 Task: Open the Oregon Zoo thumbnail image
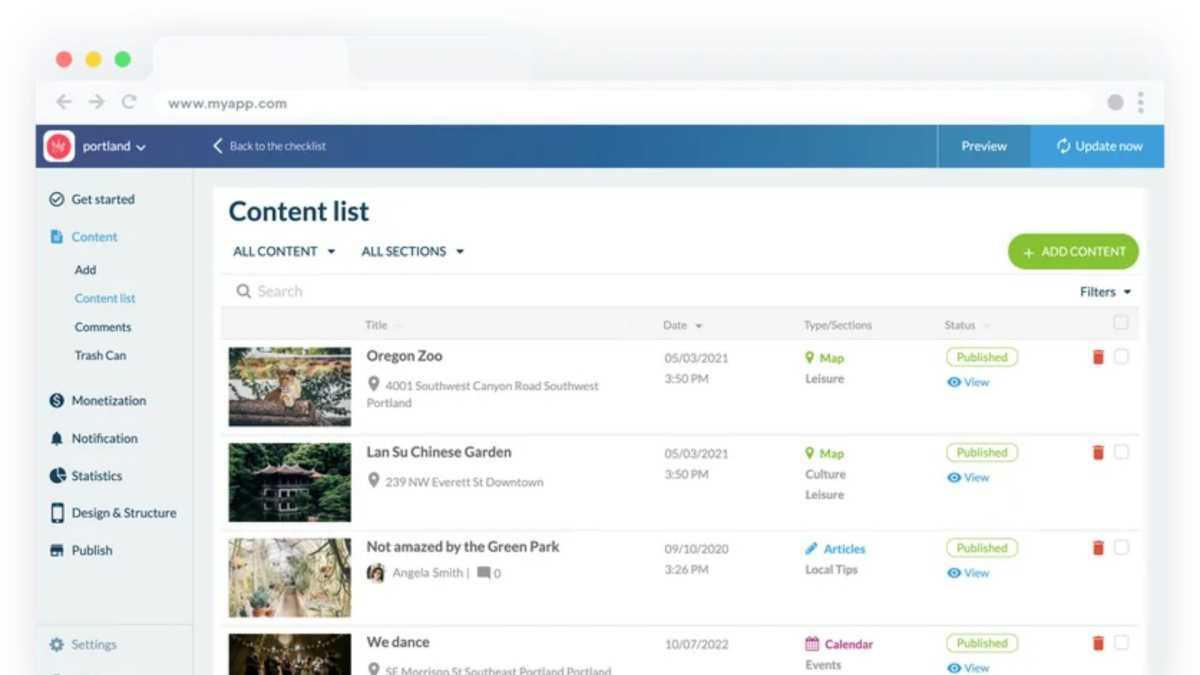(x=289, y=386)
